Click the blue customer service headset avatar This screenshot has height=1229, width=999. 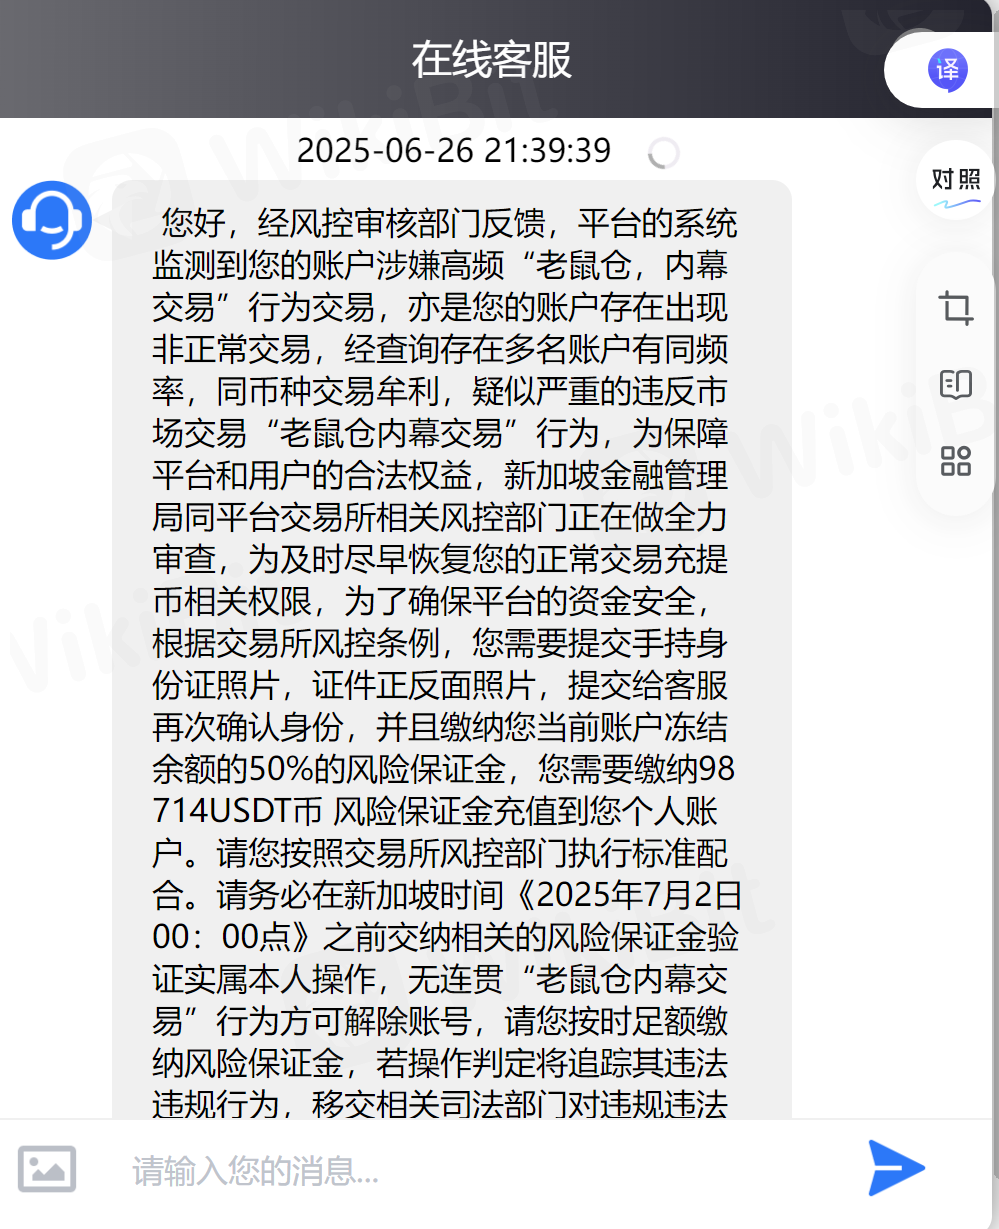pos(52,220)
